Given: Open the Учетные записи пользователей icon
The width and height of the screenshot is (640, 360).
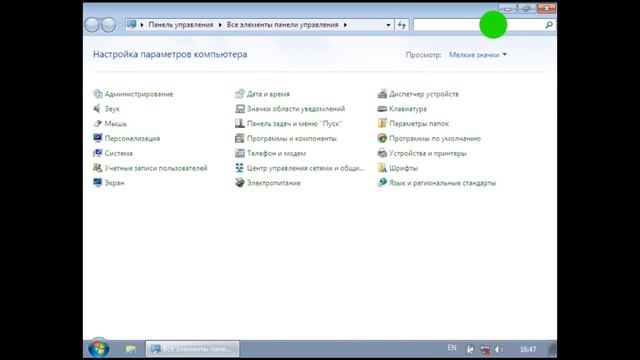Looking at the screenshot, I should click(x=98, y=168).
